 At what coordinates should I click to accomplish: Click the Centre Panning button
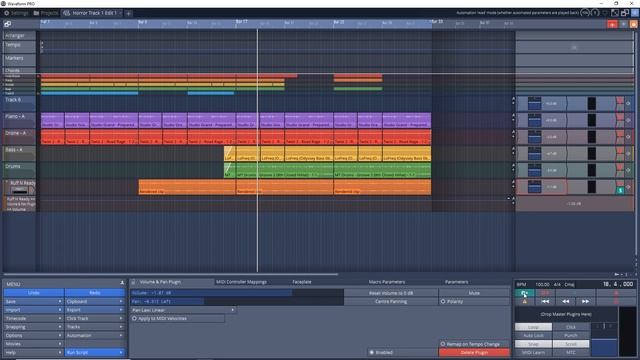pos(391,301)
